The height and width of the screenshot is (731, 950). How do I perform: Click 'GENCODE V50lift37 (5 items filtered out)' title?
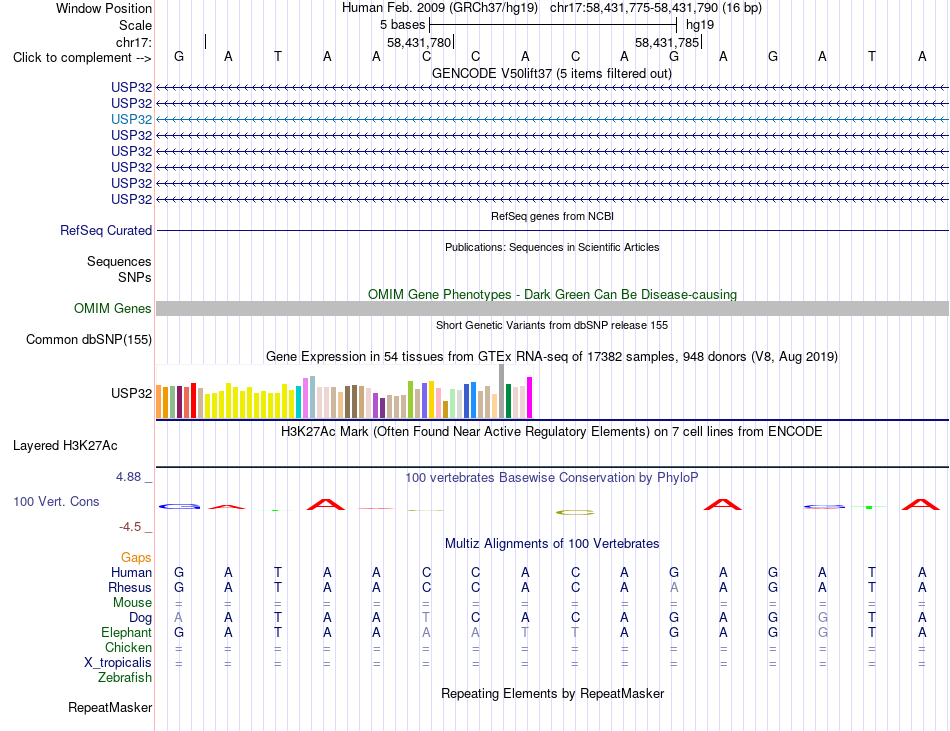[552, 73]
